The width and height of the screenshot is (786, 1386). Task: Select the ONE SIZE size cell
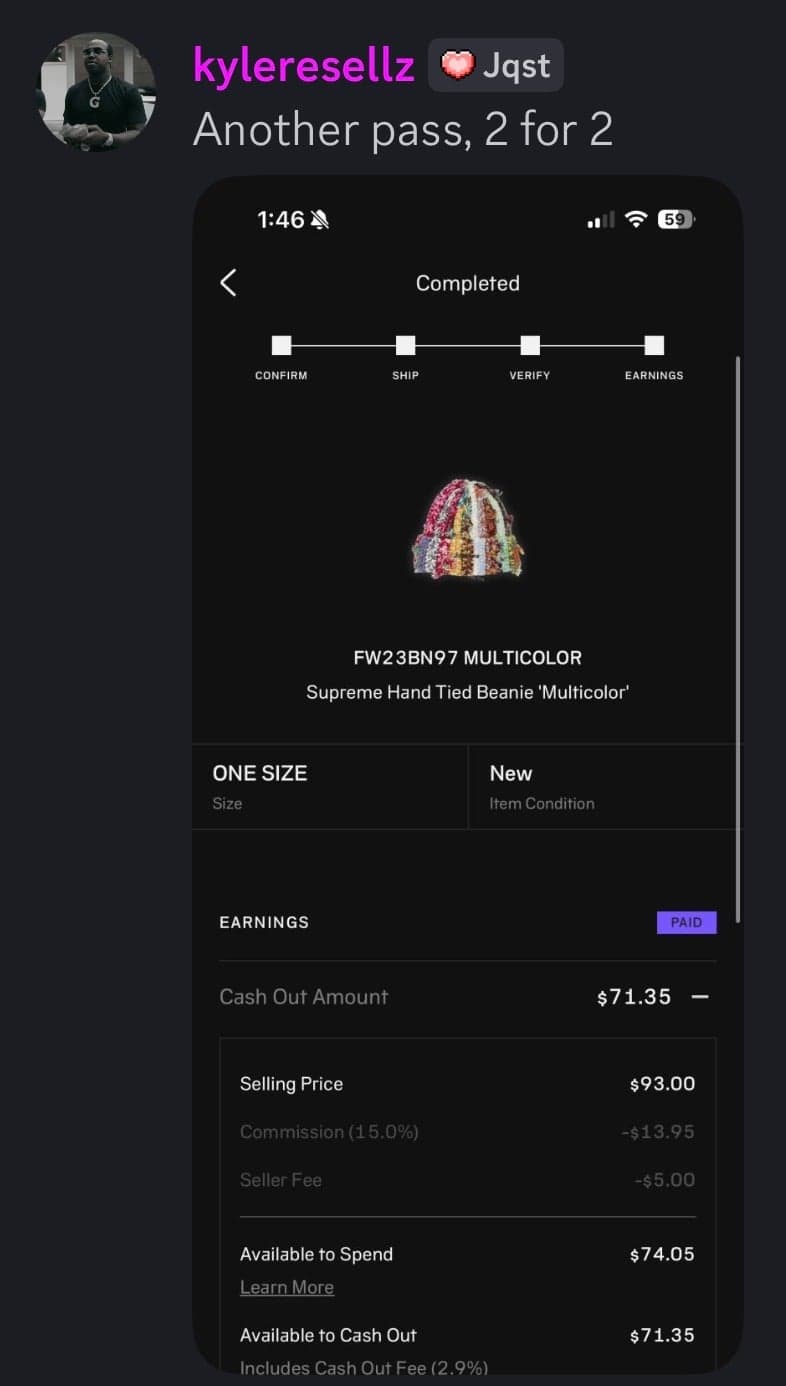pyautogui.click(x=330, y=787)
